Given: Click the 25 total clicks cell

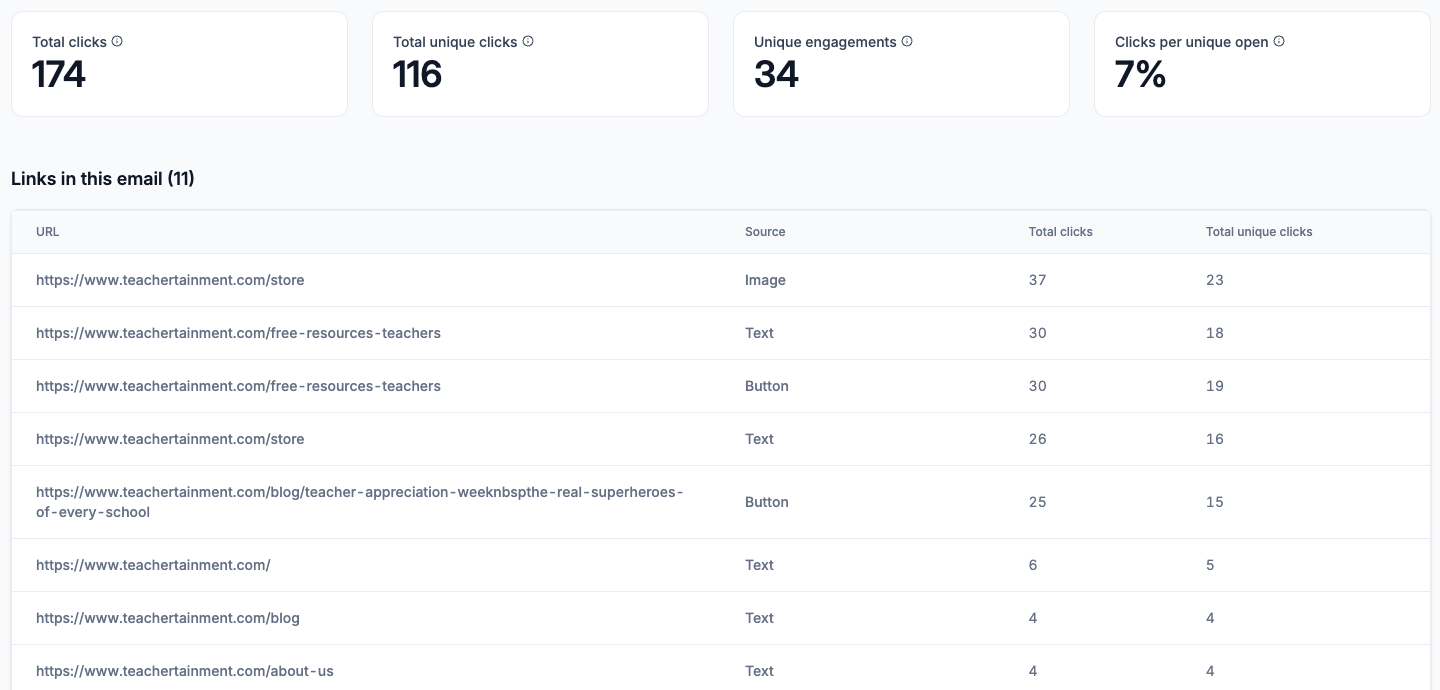Looking at the screenshot, I should pyautogui.click(x=1038, y=502).
